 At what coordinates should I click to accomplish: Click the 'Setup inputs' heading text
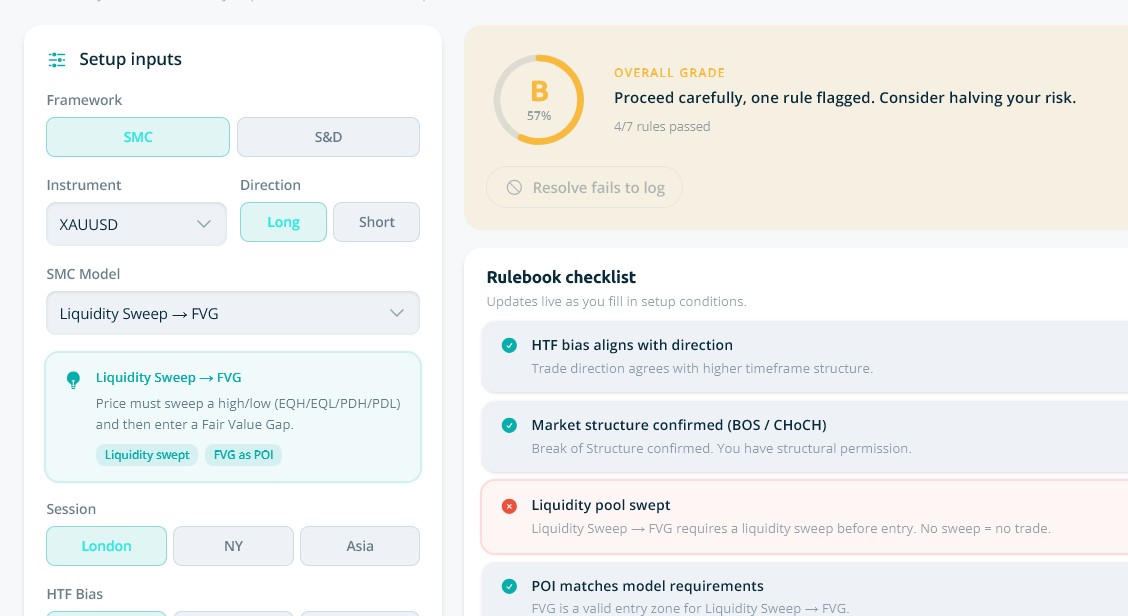130,59
